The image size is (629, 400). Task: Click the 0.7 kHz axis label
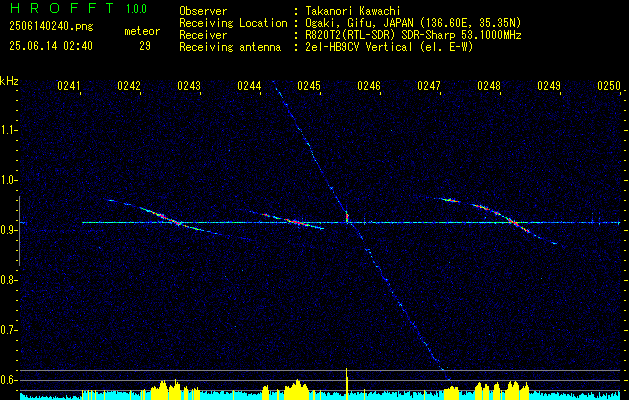(x=8, y=330)
